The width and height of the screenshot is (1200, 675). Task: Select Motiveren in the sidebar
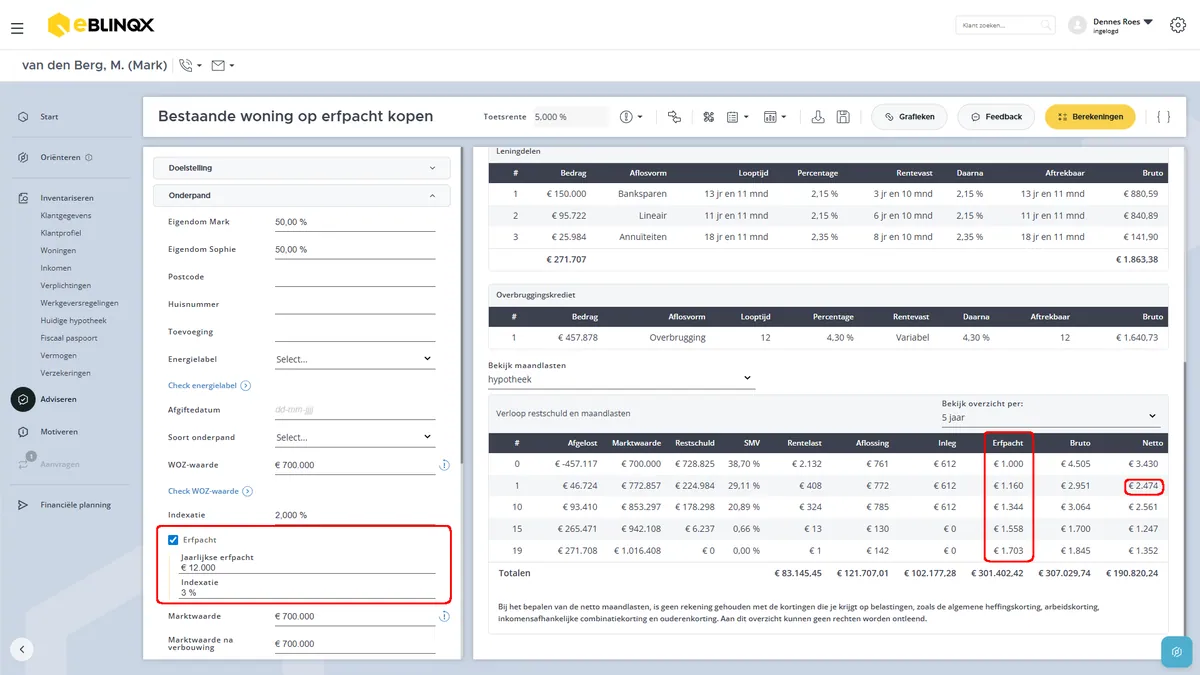coord(59,432)
